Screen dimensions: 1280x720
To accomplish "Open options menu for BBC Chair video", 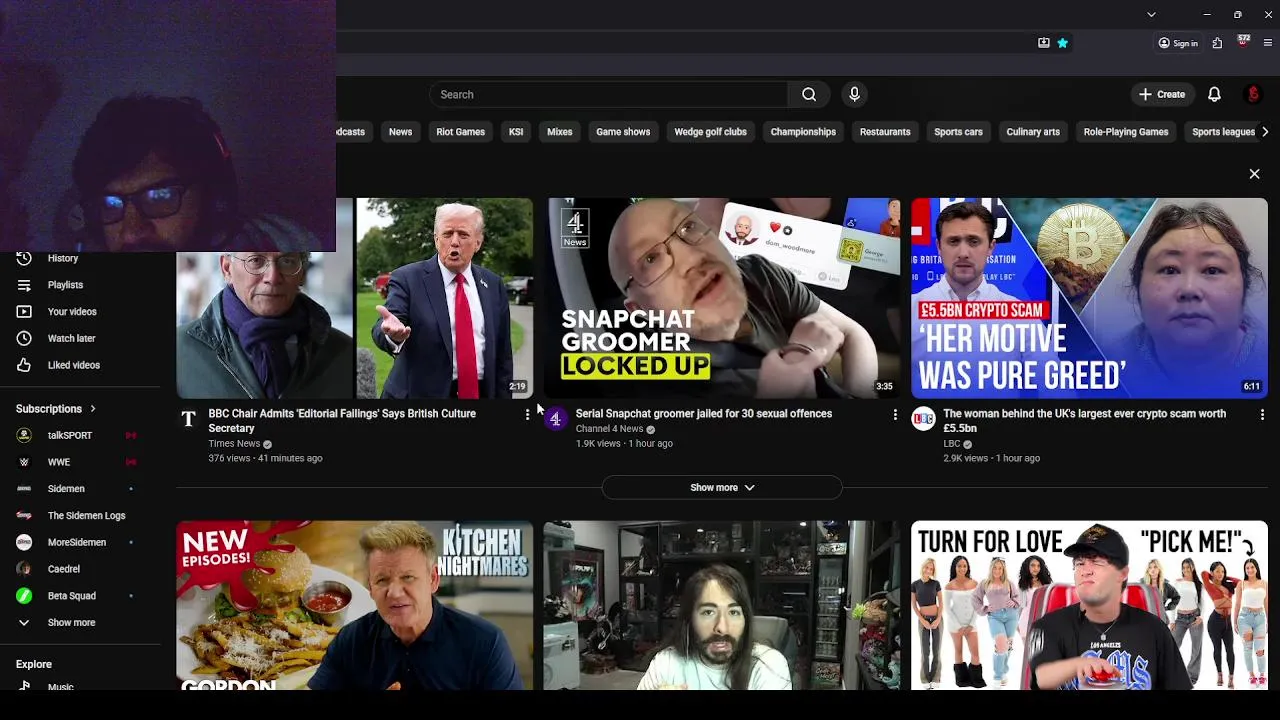I will tap(527, 414).
